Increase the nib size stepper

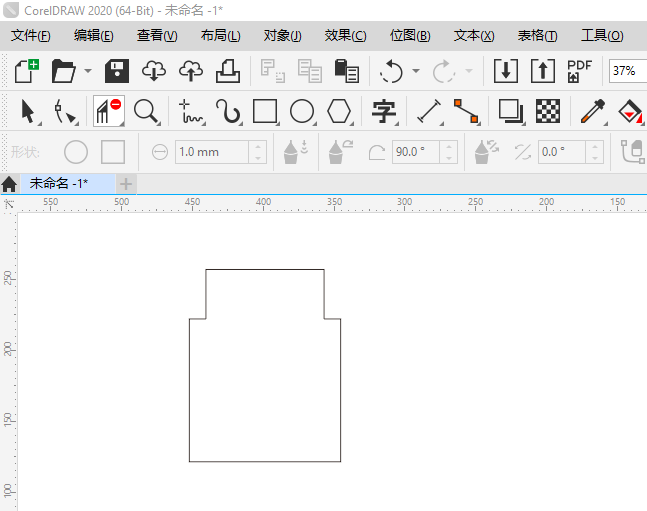point(258,146)
